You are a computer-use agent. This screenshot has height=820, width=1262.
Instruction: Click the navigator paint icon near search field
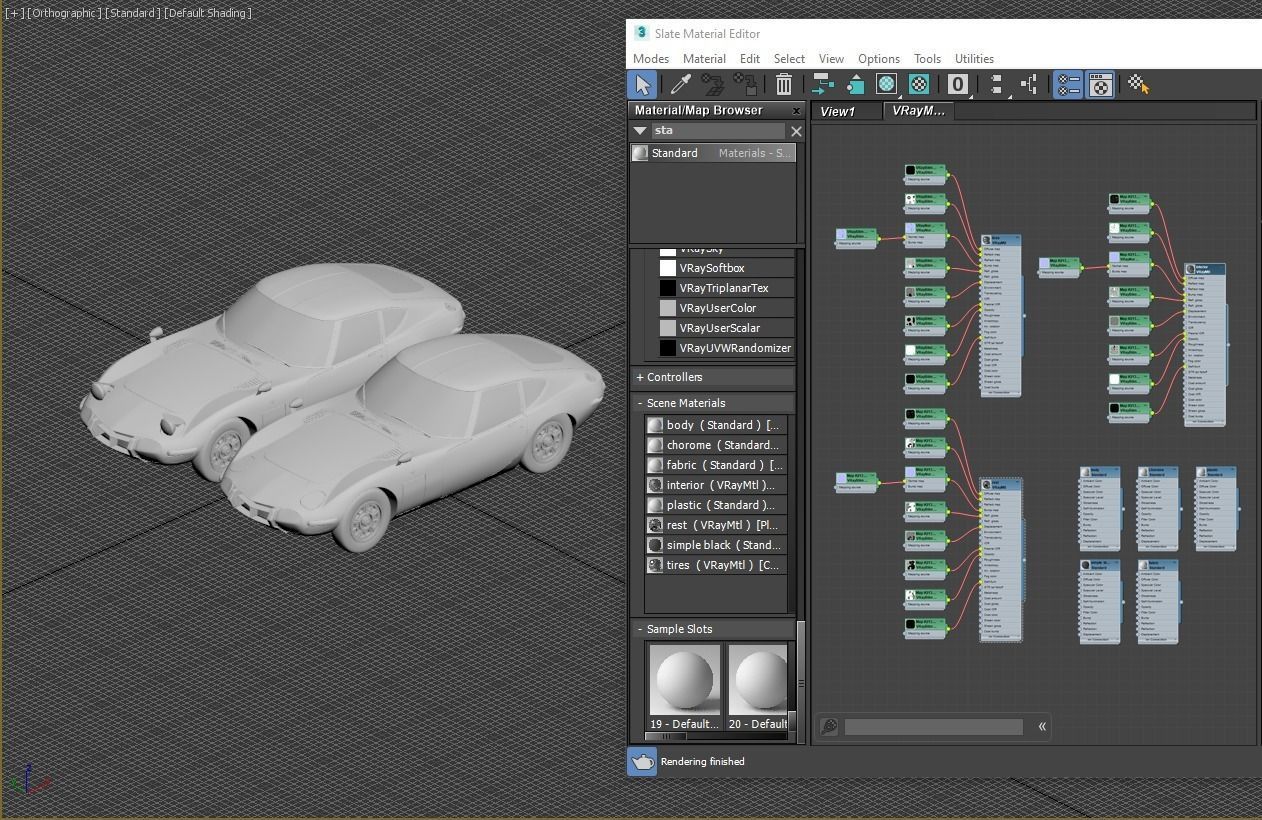pyautogui.click(x=828, y=727)
